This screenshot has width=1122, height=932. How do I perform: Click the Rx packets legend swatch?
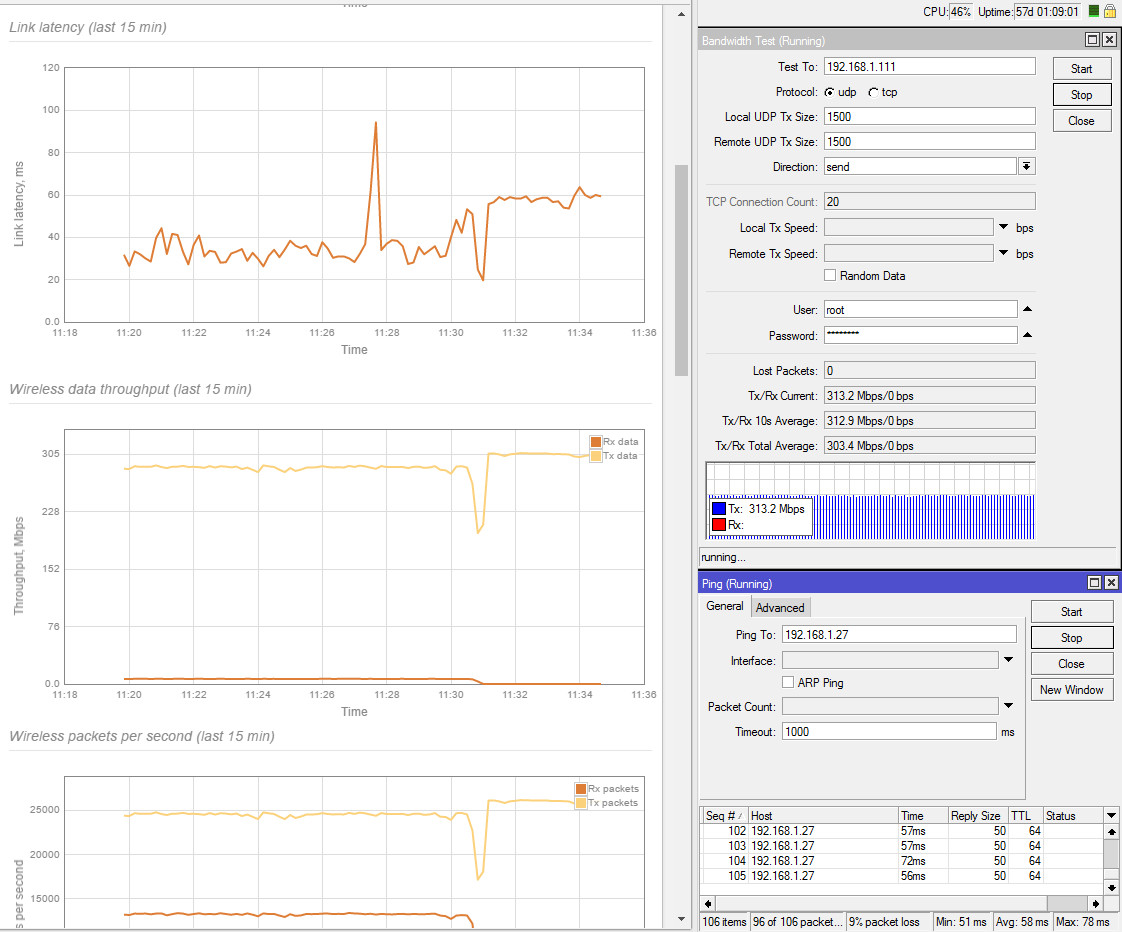[581, 789]
